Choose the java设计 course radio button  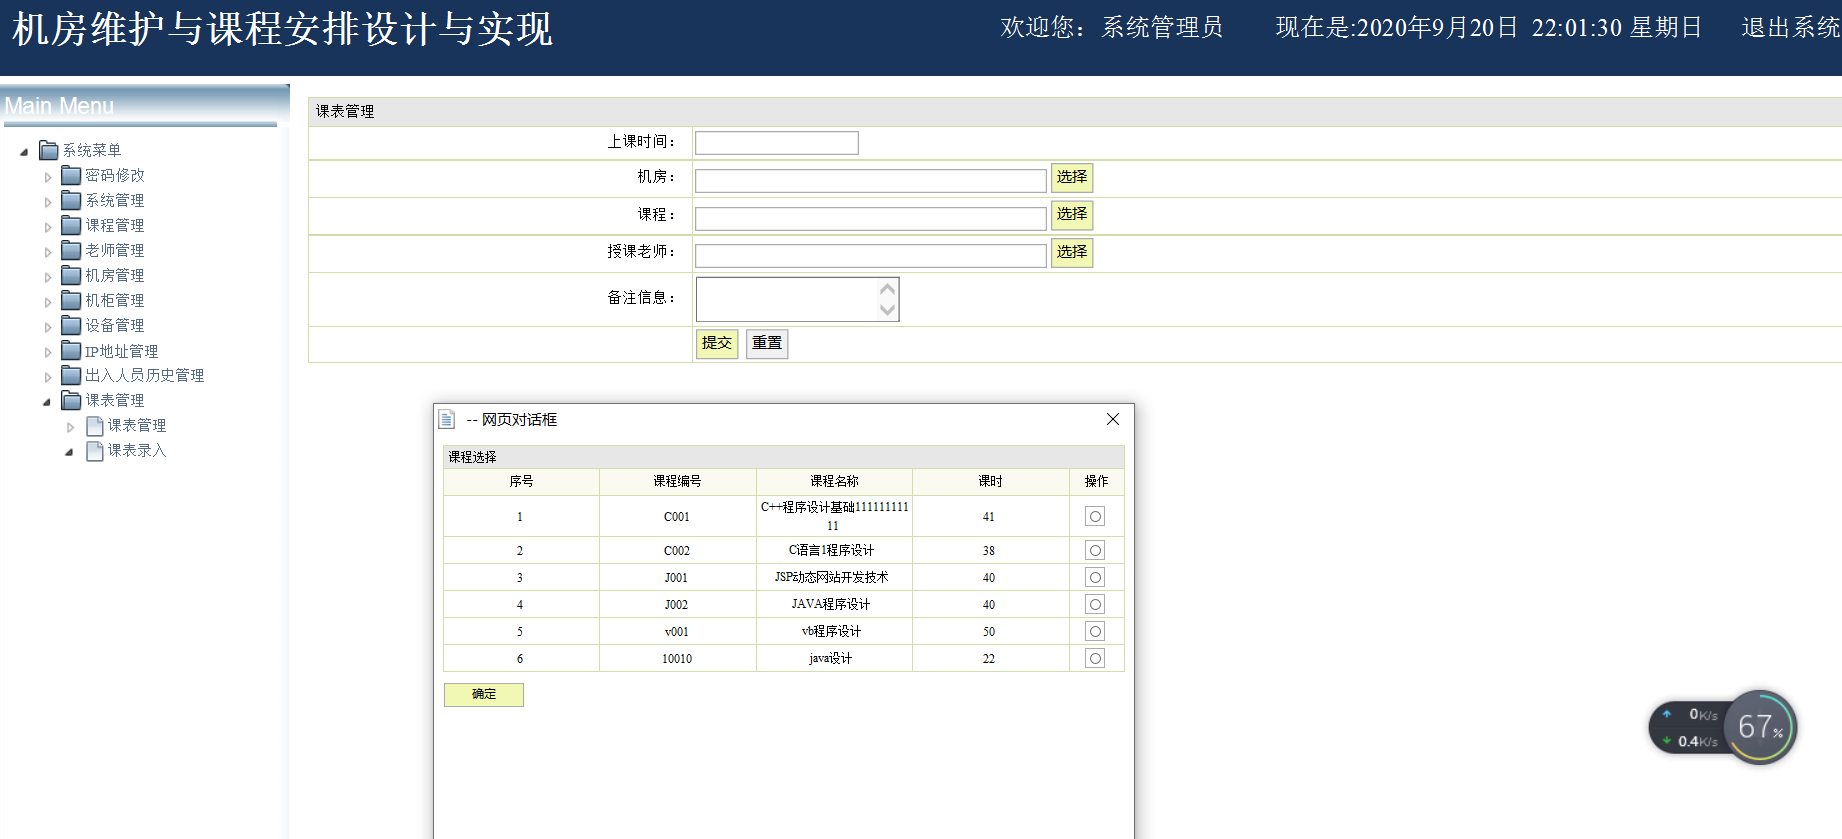click(x=1095, y=659)
